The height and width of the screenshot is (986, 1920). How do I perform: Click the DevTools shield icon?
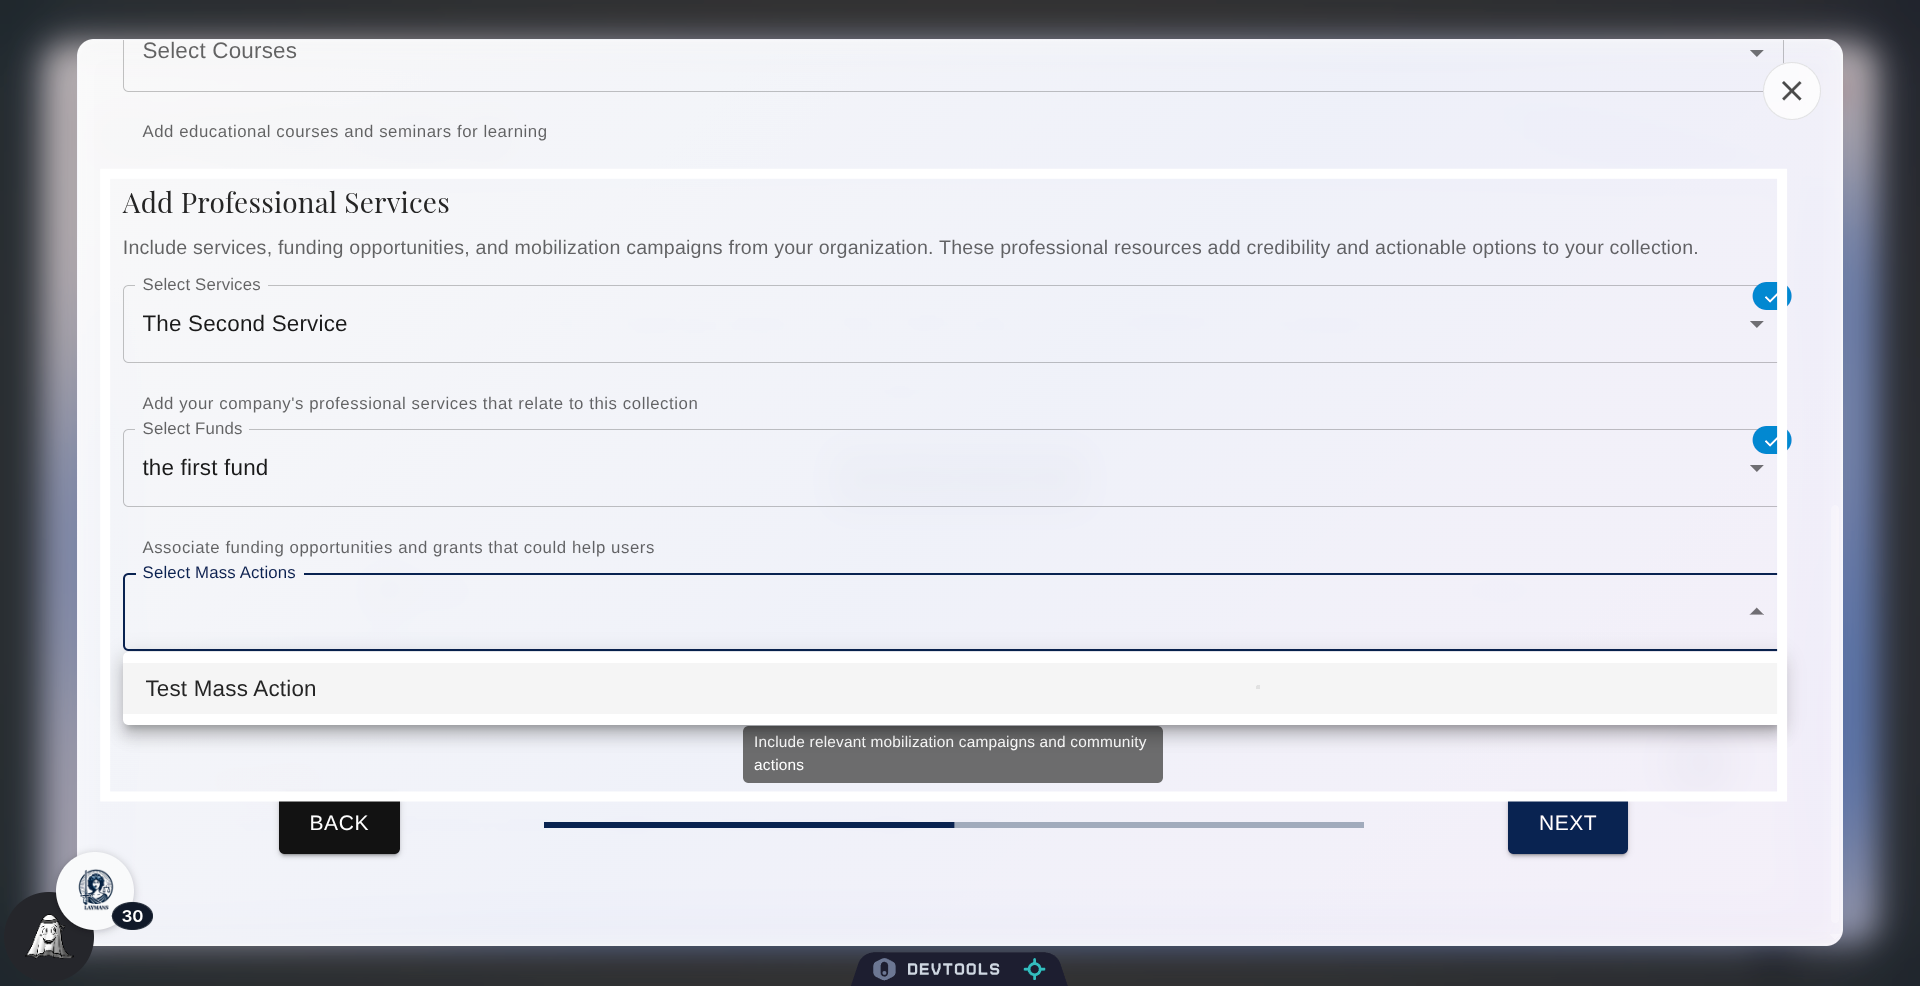point(884,969)
